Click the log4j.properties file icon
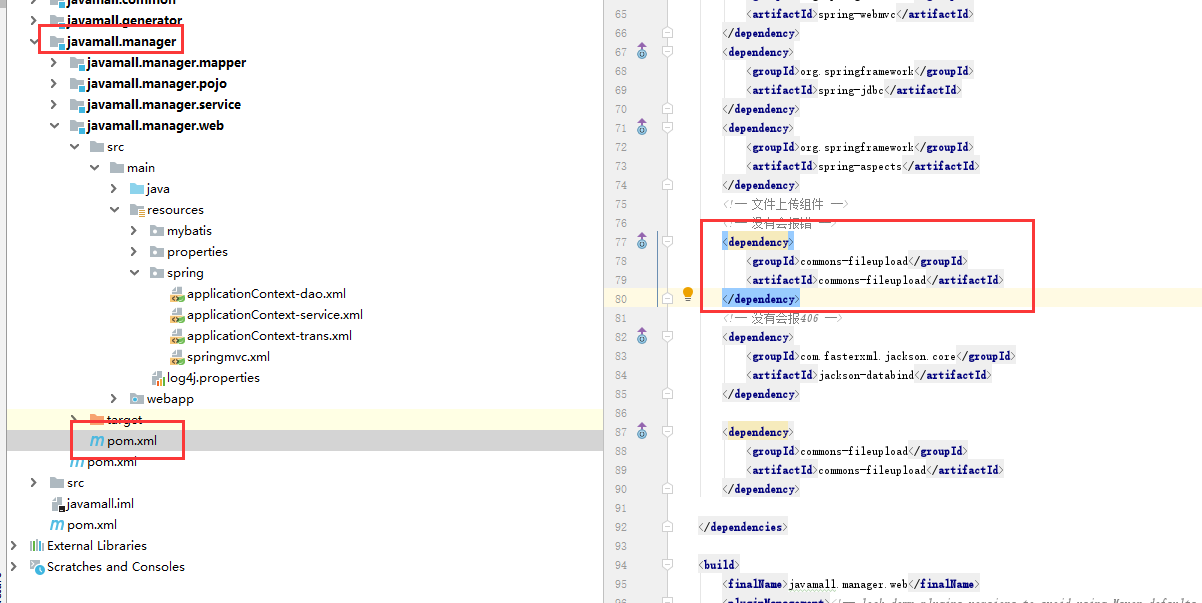The width and height of the screenshot is (1202, 603). click(x=158, y=378)
